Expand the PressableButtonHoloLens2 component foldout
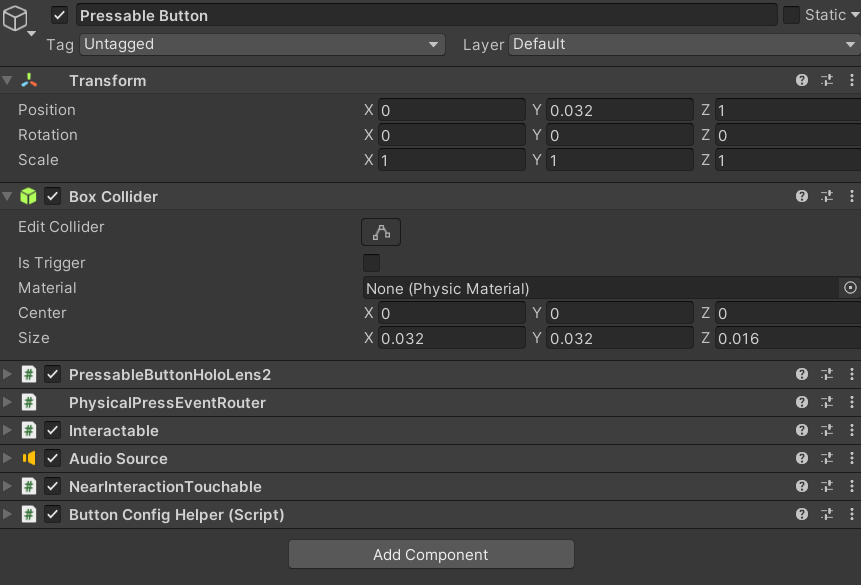861x585 pixels. 7,374
